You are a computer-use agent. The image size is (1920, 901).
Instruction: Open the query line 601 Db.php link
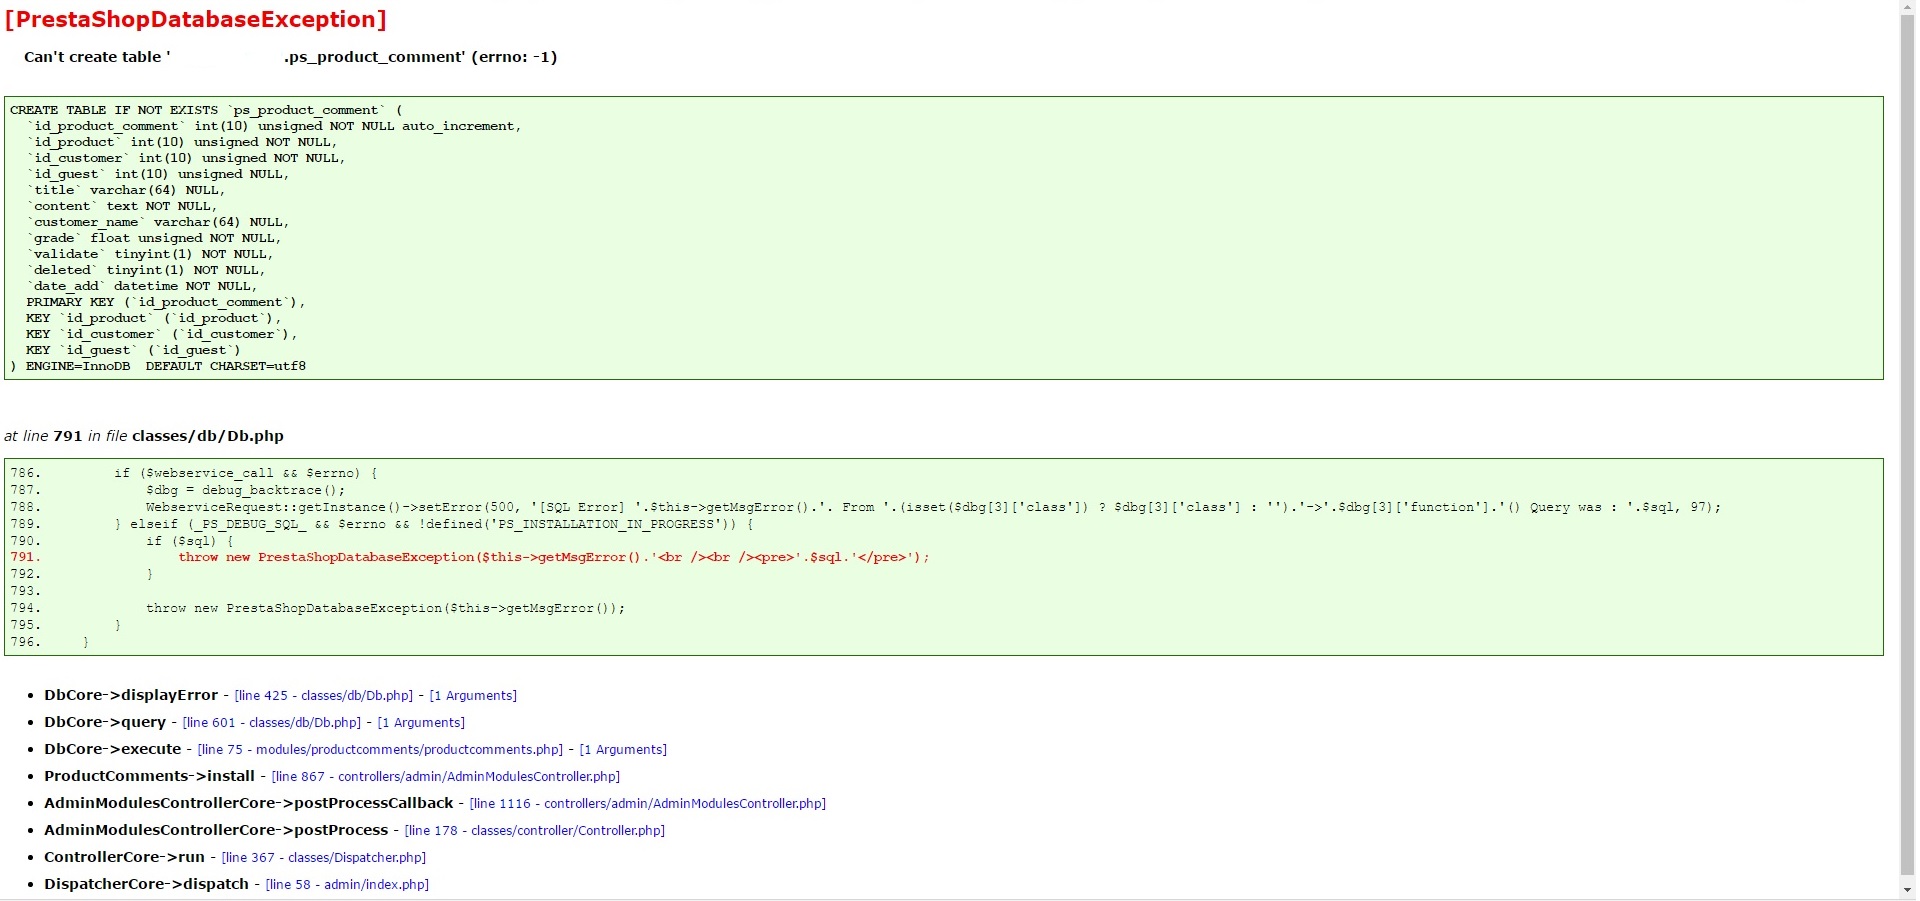tap(272, 723)
